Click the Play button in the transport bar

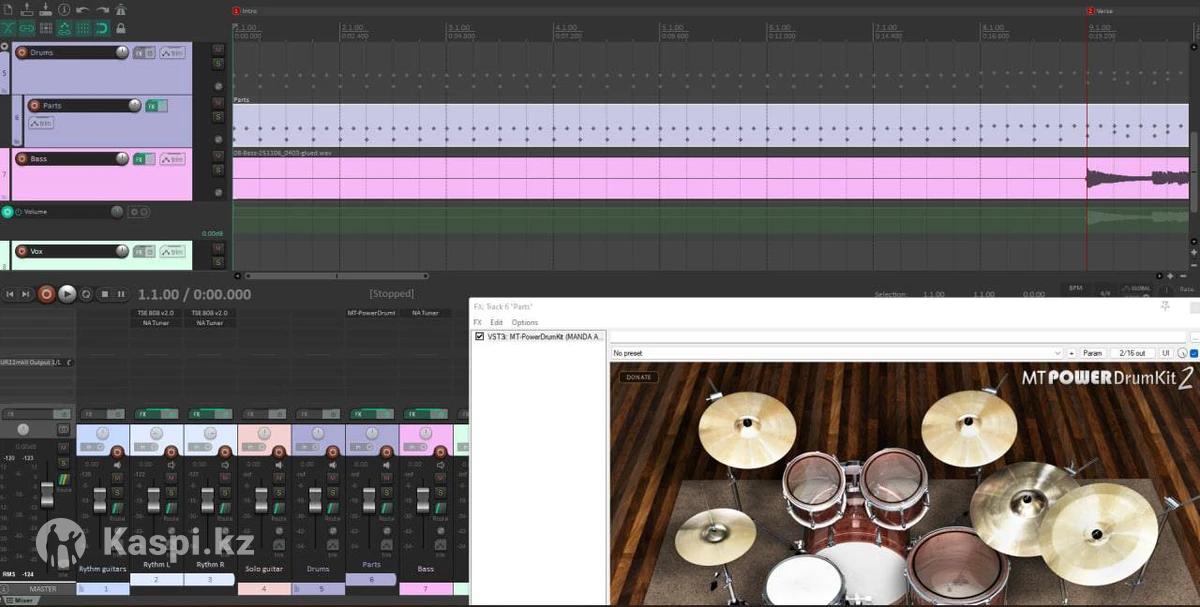(x=67, y=294)
